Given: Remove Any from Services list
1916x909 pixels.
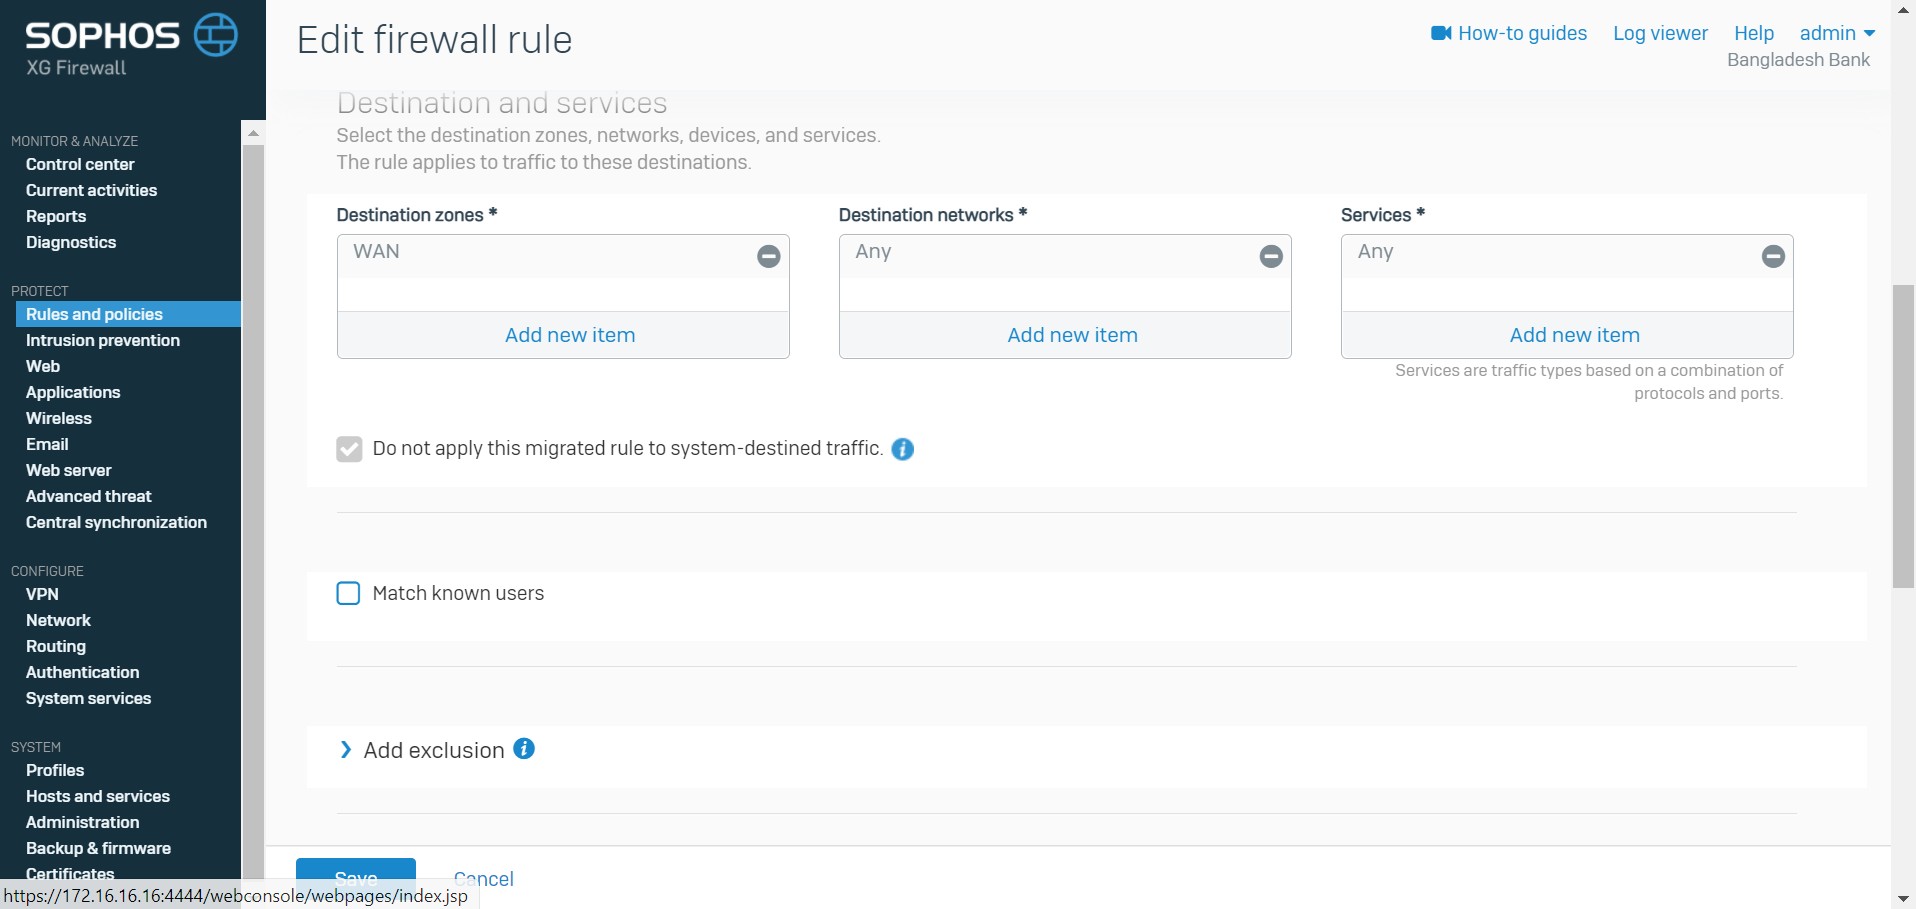Looking at the screenshot, I should pos(1772,257).
